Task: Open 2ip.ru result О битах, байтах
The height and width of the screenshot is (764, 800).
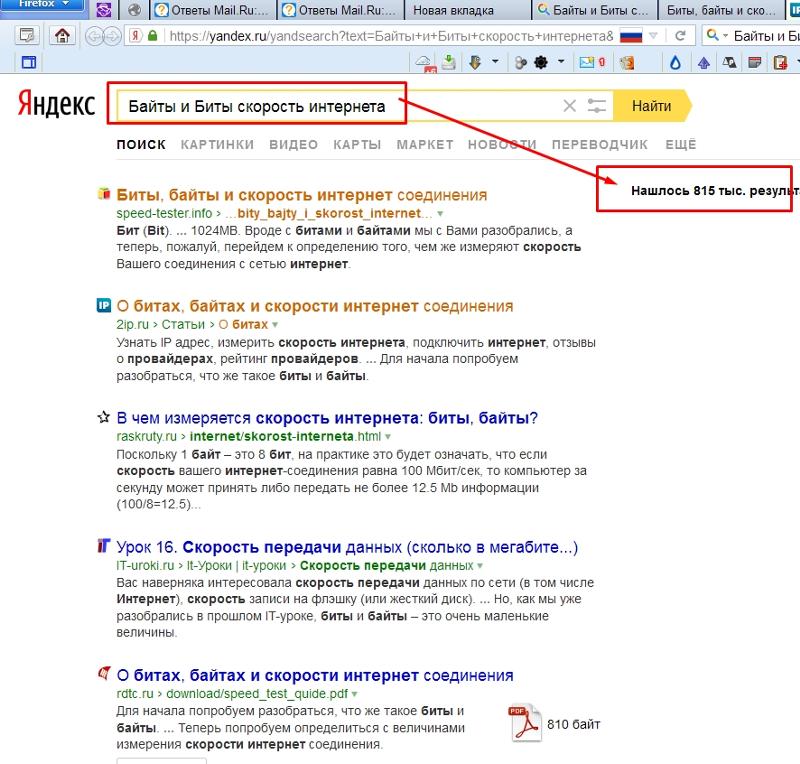Action: (315, 306)
